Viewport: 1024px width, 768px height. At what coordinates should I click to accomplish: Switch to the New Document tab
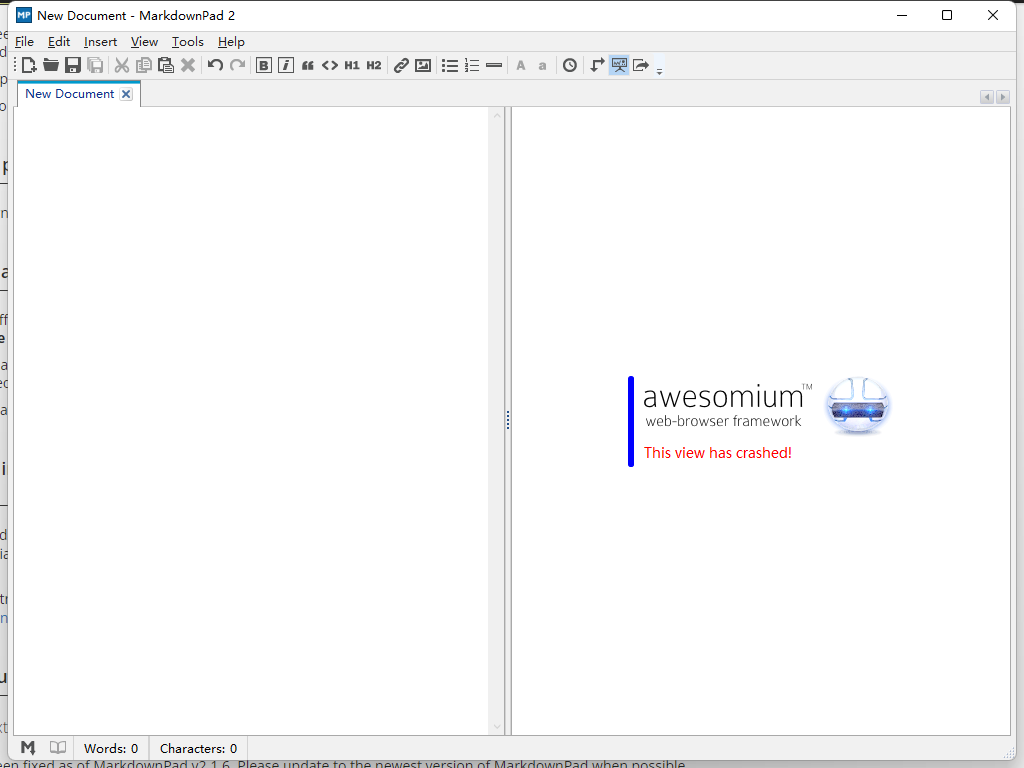[70, 93]
